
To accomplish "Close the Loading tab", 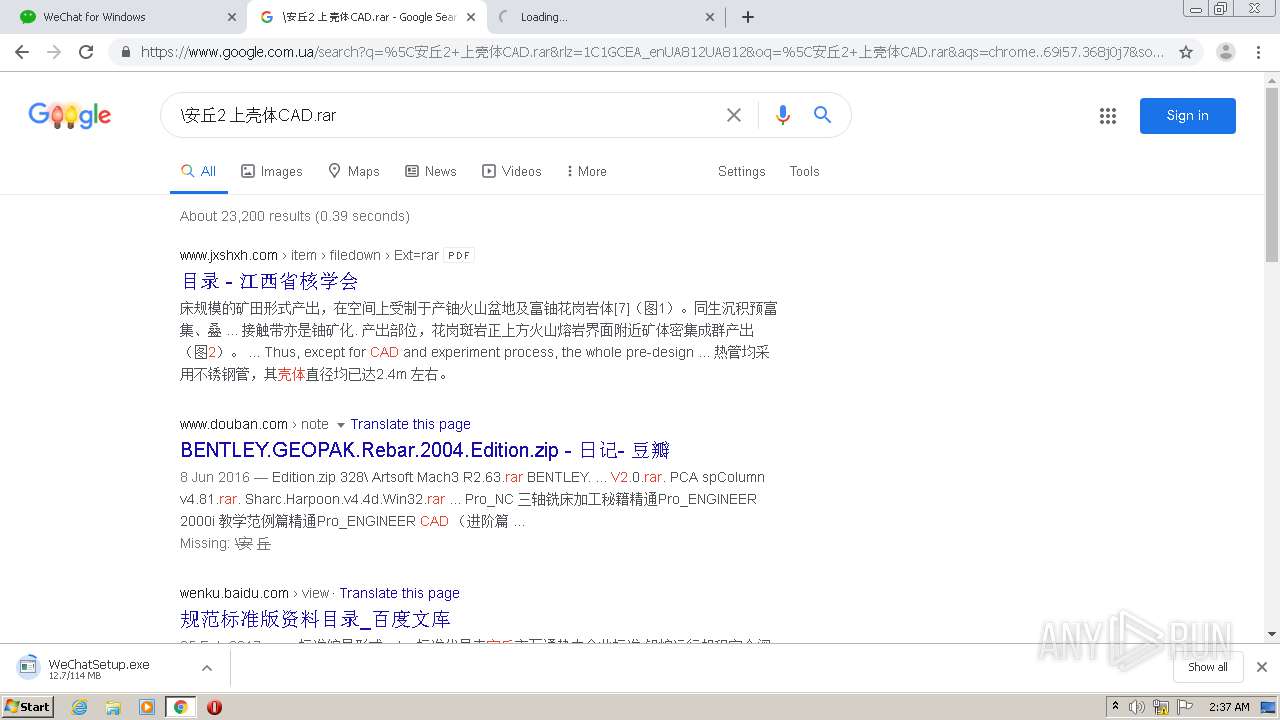I will coord(710,17).
